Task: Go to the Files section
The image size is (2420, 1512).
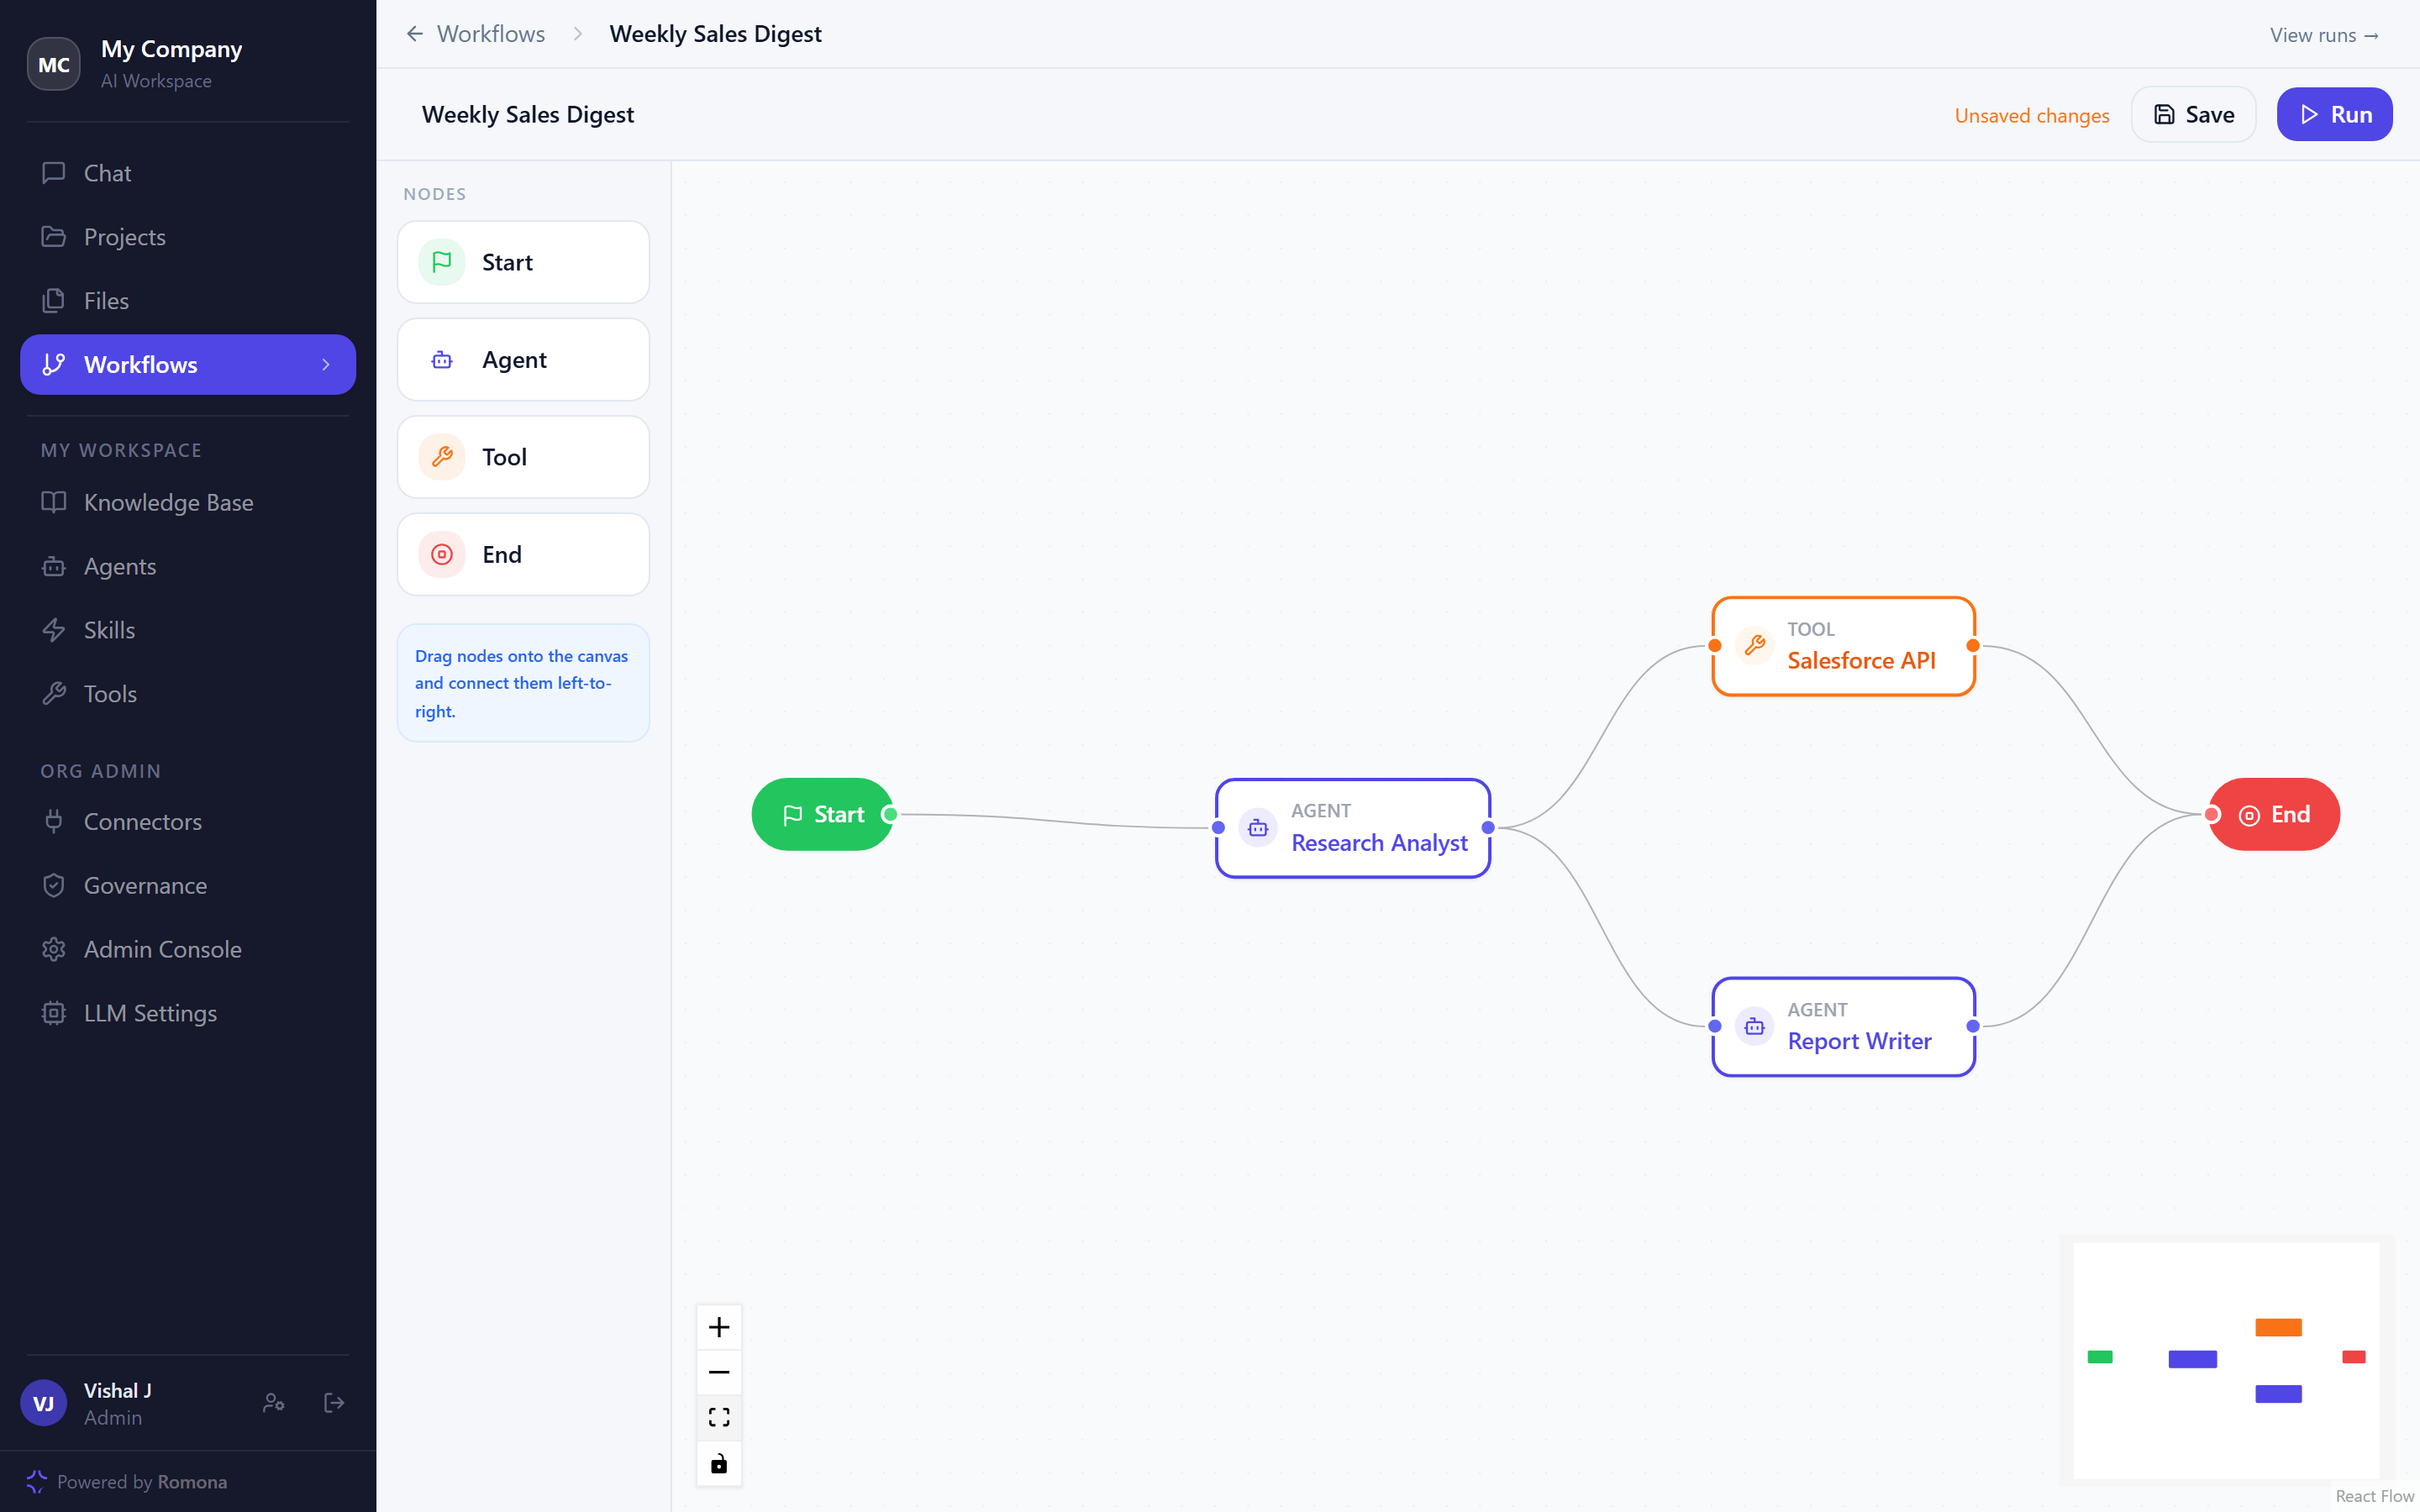Action: click(x=188, y=301)
